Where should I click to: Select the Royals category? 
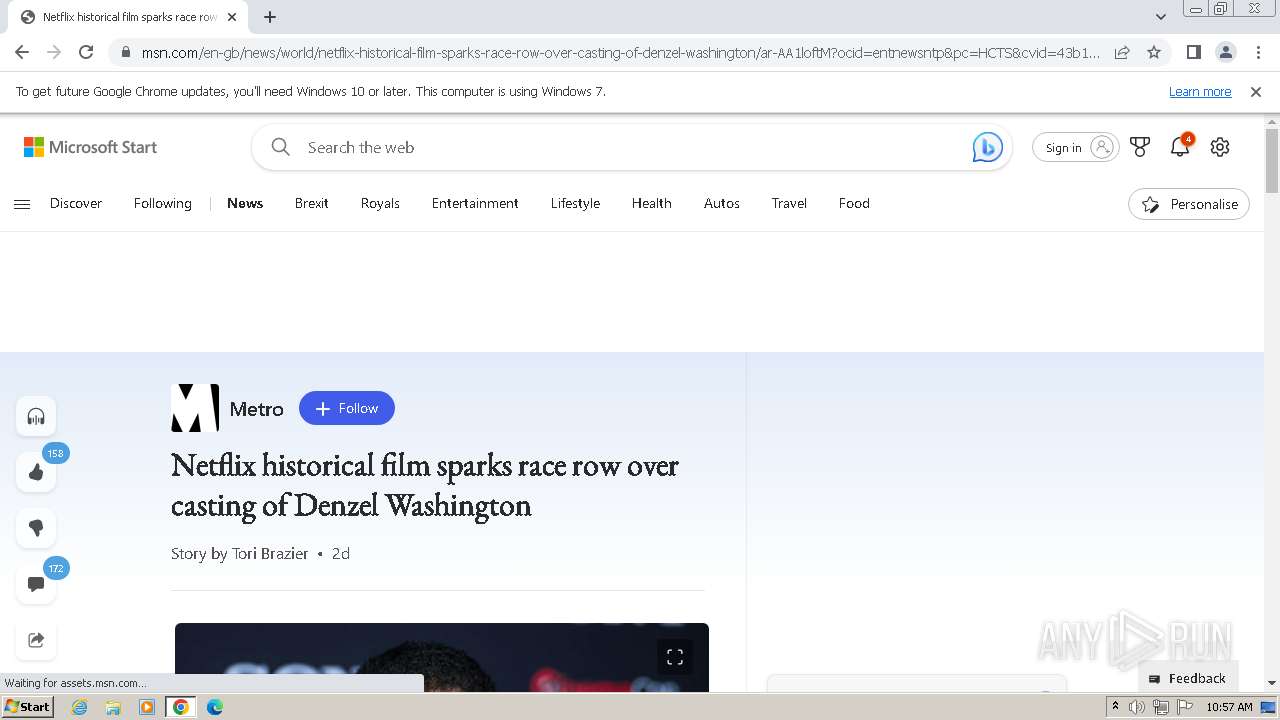pyautogui.click(x=380, y=203)
